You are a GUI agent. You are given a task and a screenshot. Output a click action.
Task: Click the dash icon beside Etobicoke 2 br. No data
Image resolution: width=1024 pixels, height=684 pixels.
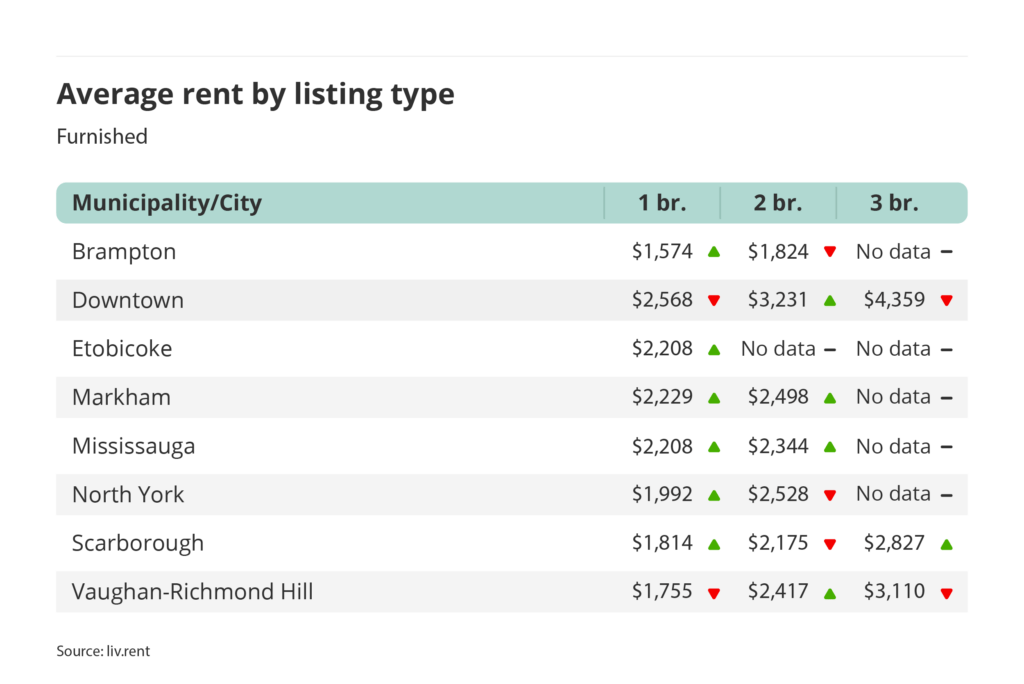[830, 349]
